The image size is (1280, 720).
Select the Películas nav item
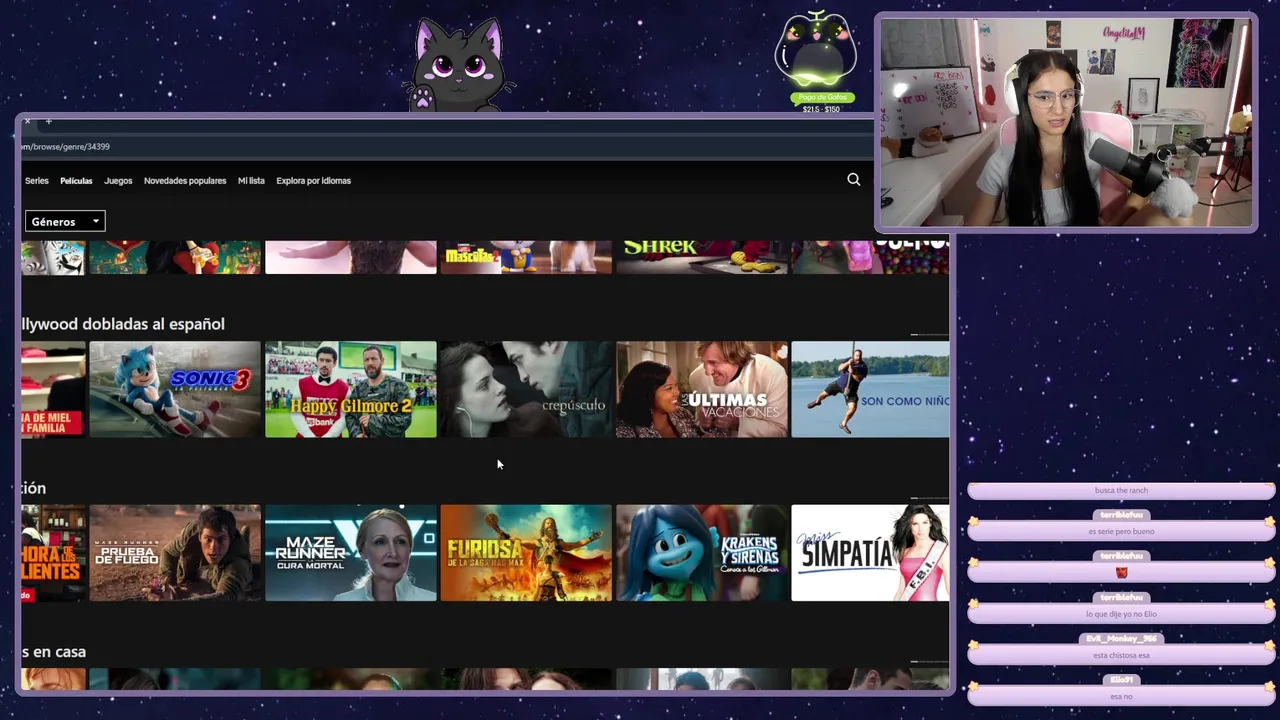tap(76, 181)
